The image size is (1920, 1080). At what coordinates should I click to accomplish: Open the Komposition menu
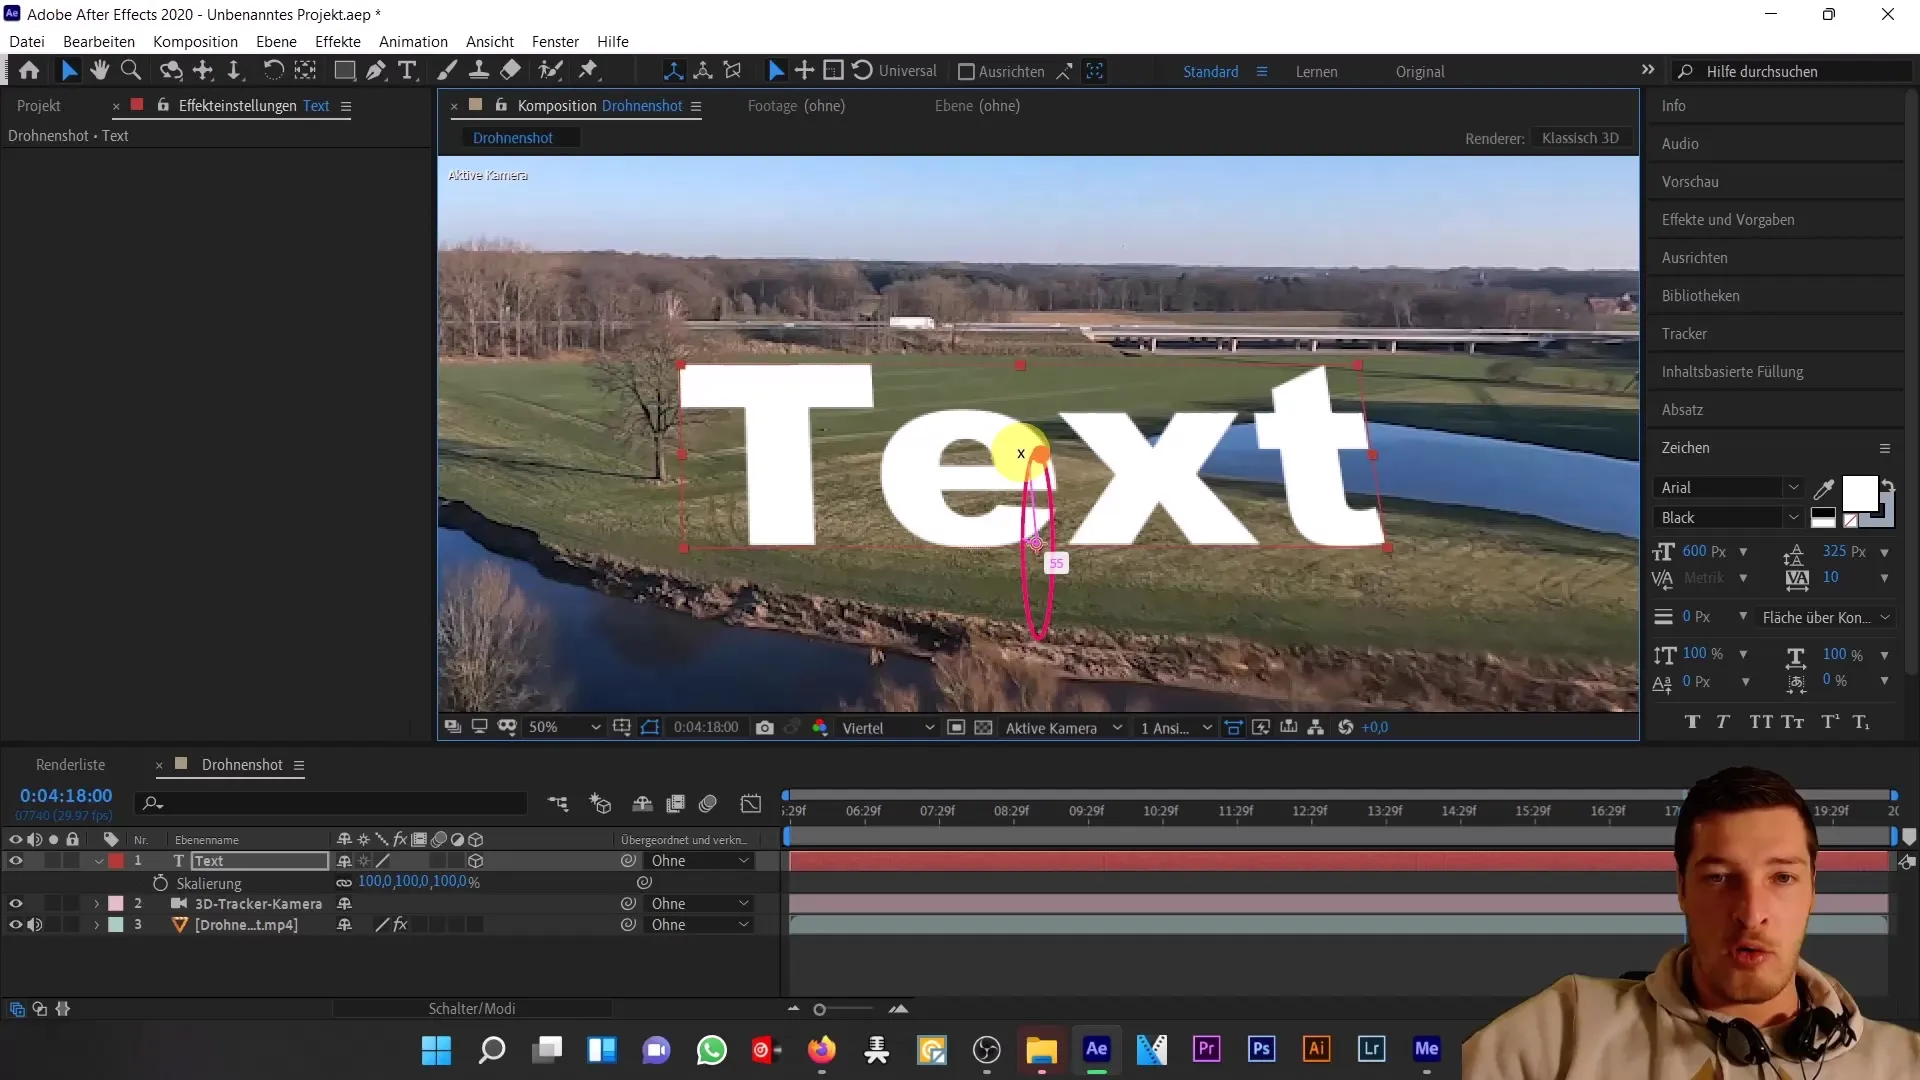pyautogui.click(x=195, y=41)
